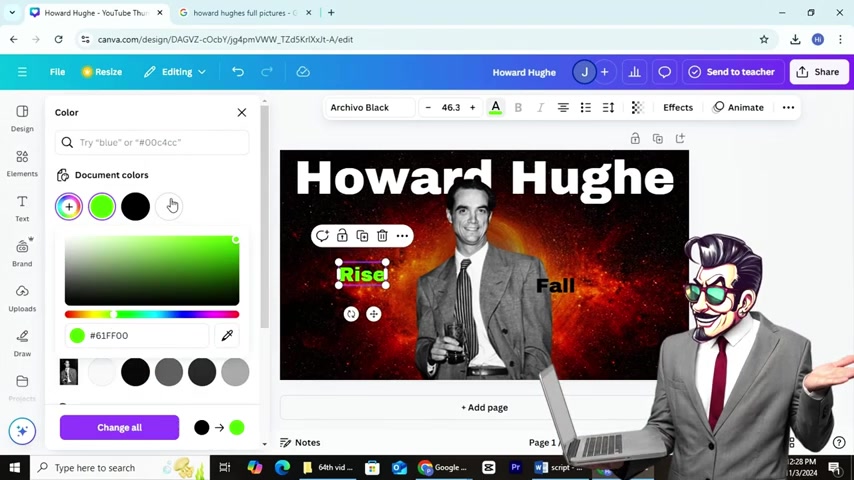Click the Share button
Image resolution: width=854 pixels, height=480 pixels.
819,72
